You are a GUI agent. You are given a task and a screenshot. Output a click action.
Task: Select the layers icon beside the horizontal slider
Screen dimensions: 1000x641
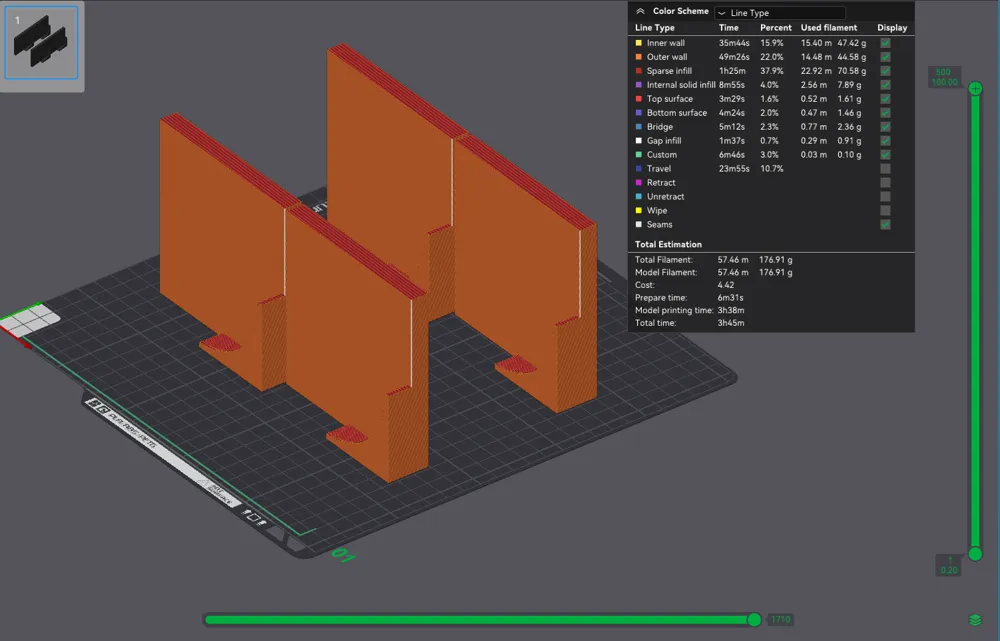coord(974,620)
